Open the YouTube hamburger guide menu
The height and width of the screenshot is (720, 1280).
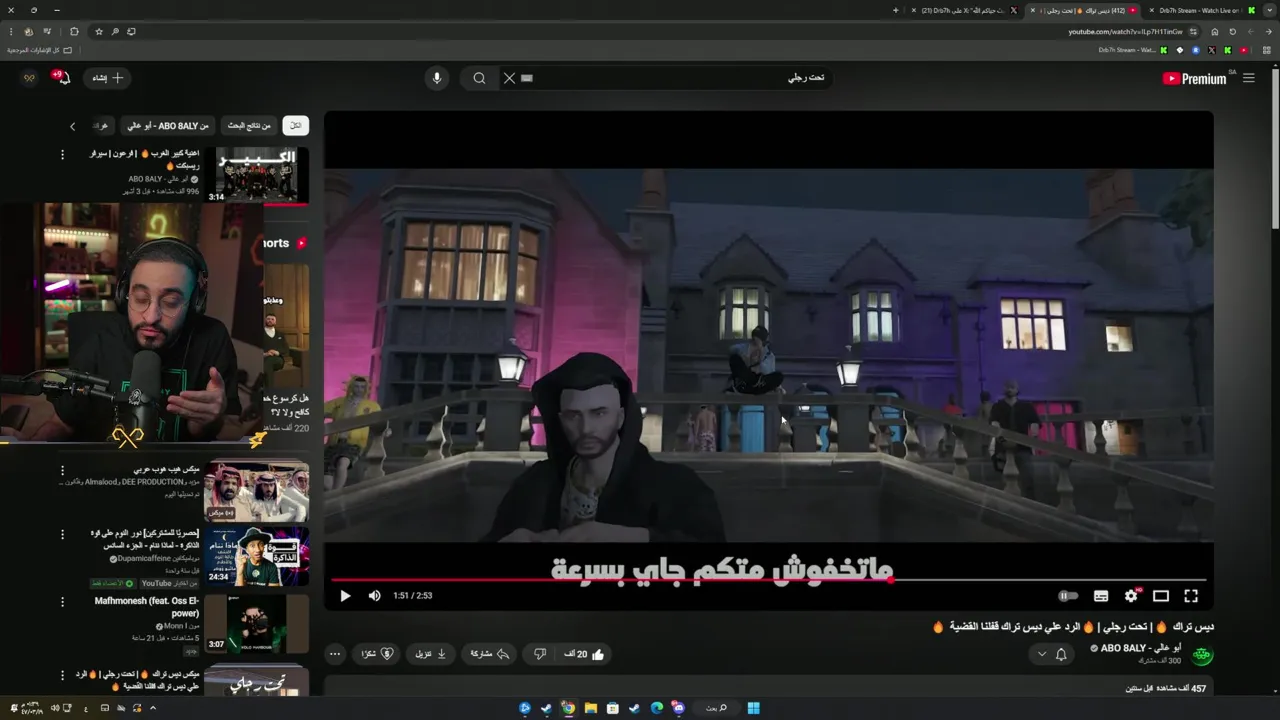tap(1248, 78)
